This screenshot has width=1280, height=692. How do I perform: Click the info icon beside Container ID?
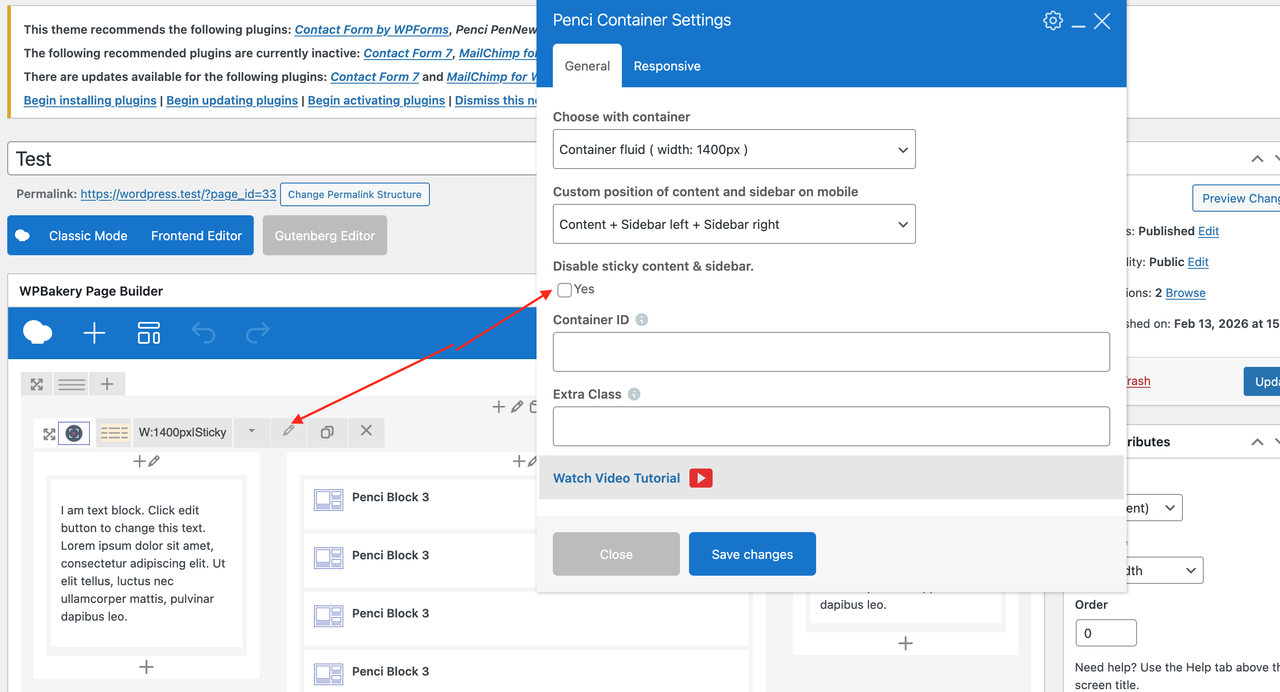coord(642,320)
